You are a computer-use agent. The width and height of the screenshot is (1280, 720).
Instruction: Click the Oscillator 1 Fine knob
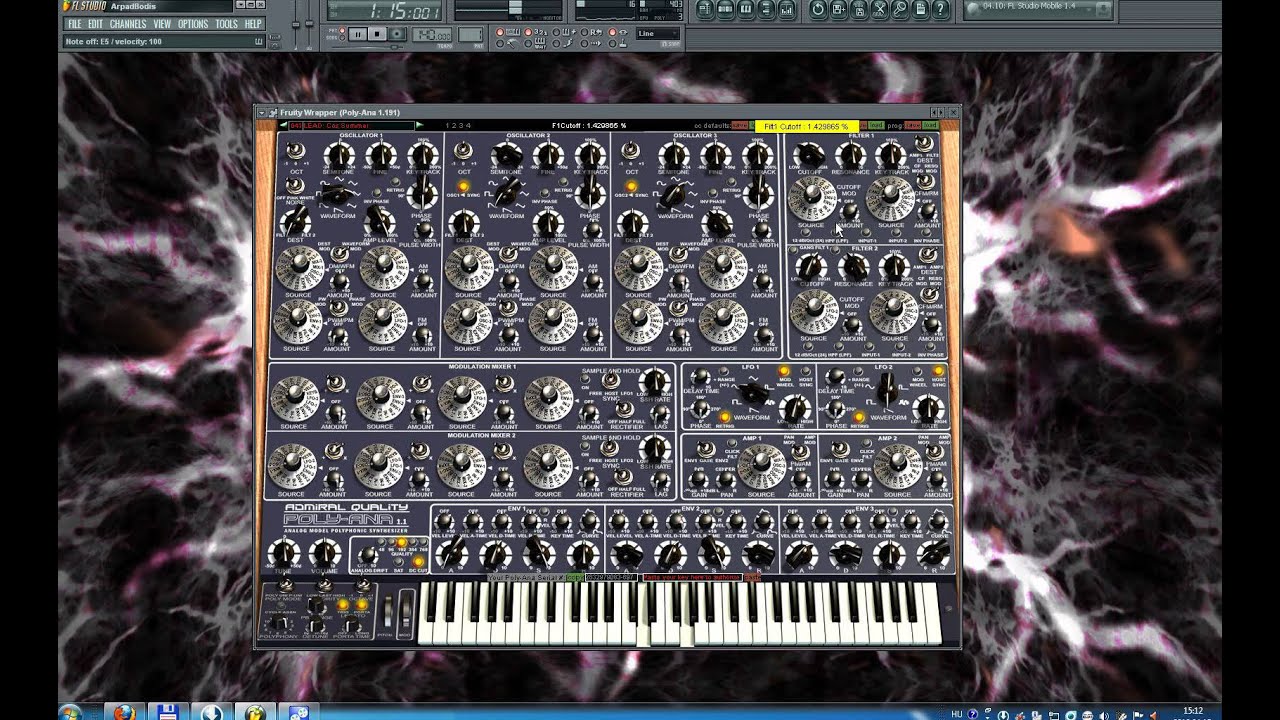(381, 154)
